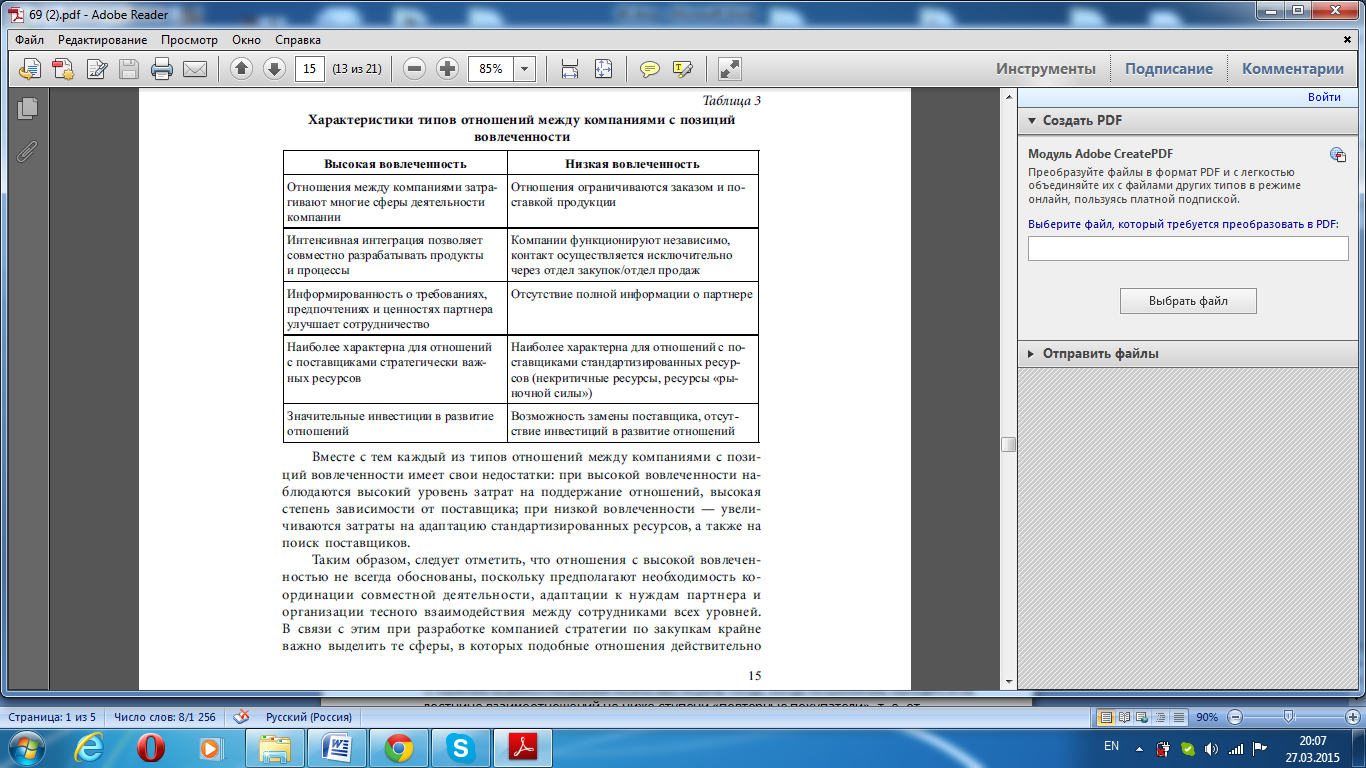The height and width of the screenshot is (768, 1366).
Task: Go to previous page arrow
Action: tap(241, 69)
